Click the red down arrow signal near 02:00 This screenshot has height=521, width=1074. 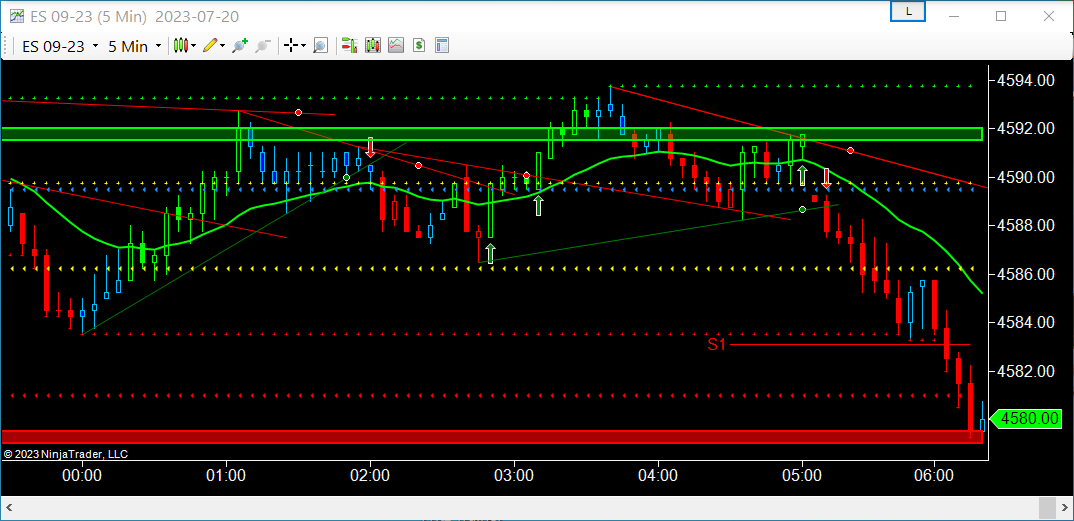[370, 147]
